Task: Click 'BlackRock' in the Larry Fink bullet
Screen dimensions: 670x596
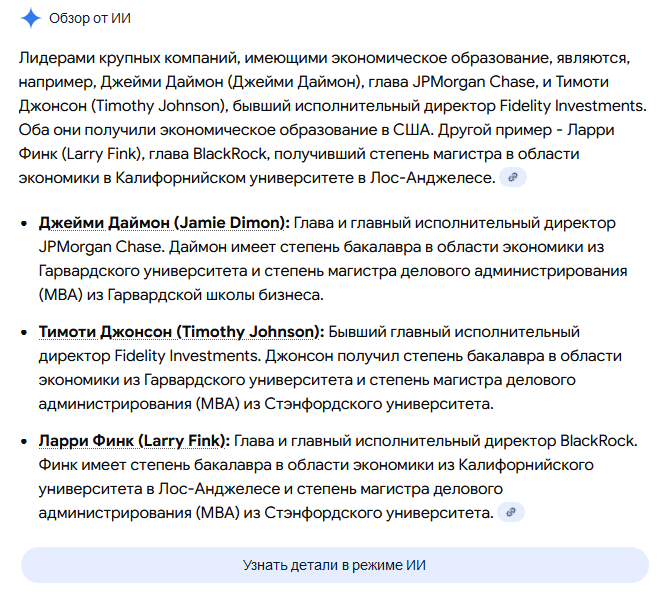Action: [598, 440]
